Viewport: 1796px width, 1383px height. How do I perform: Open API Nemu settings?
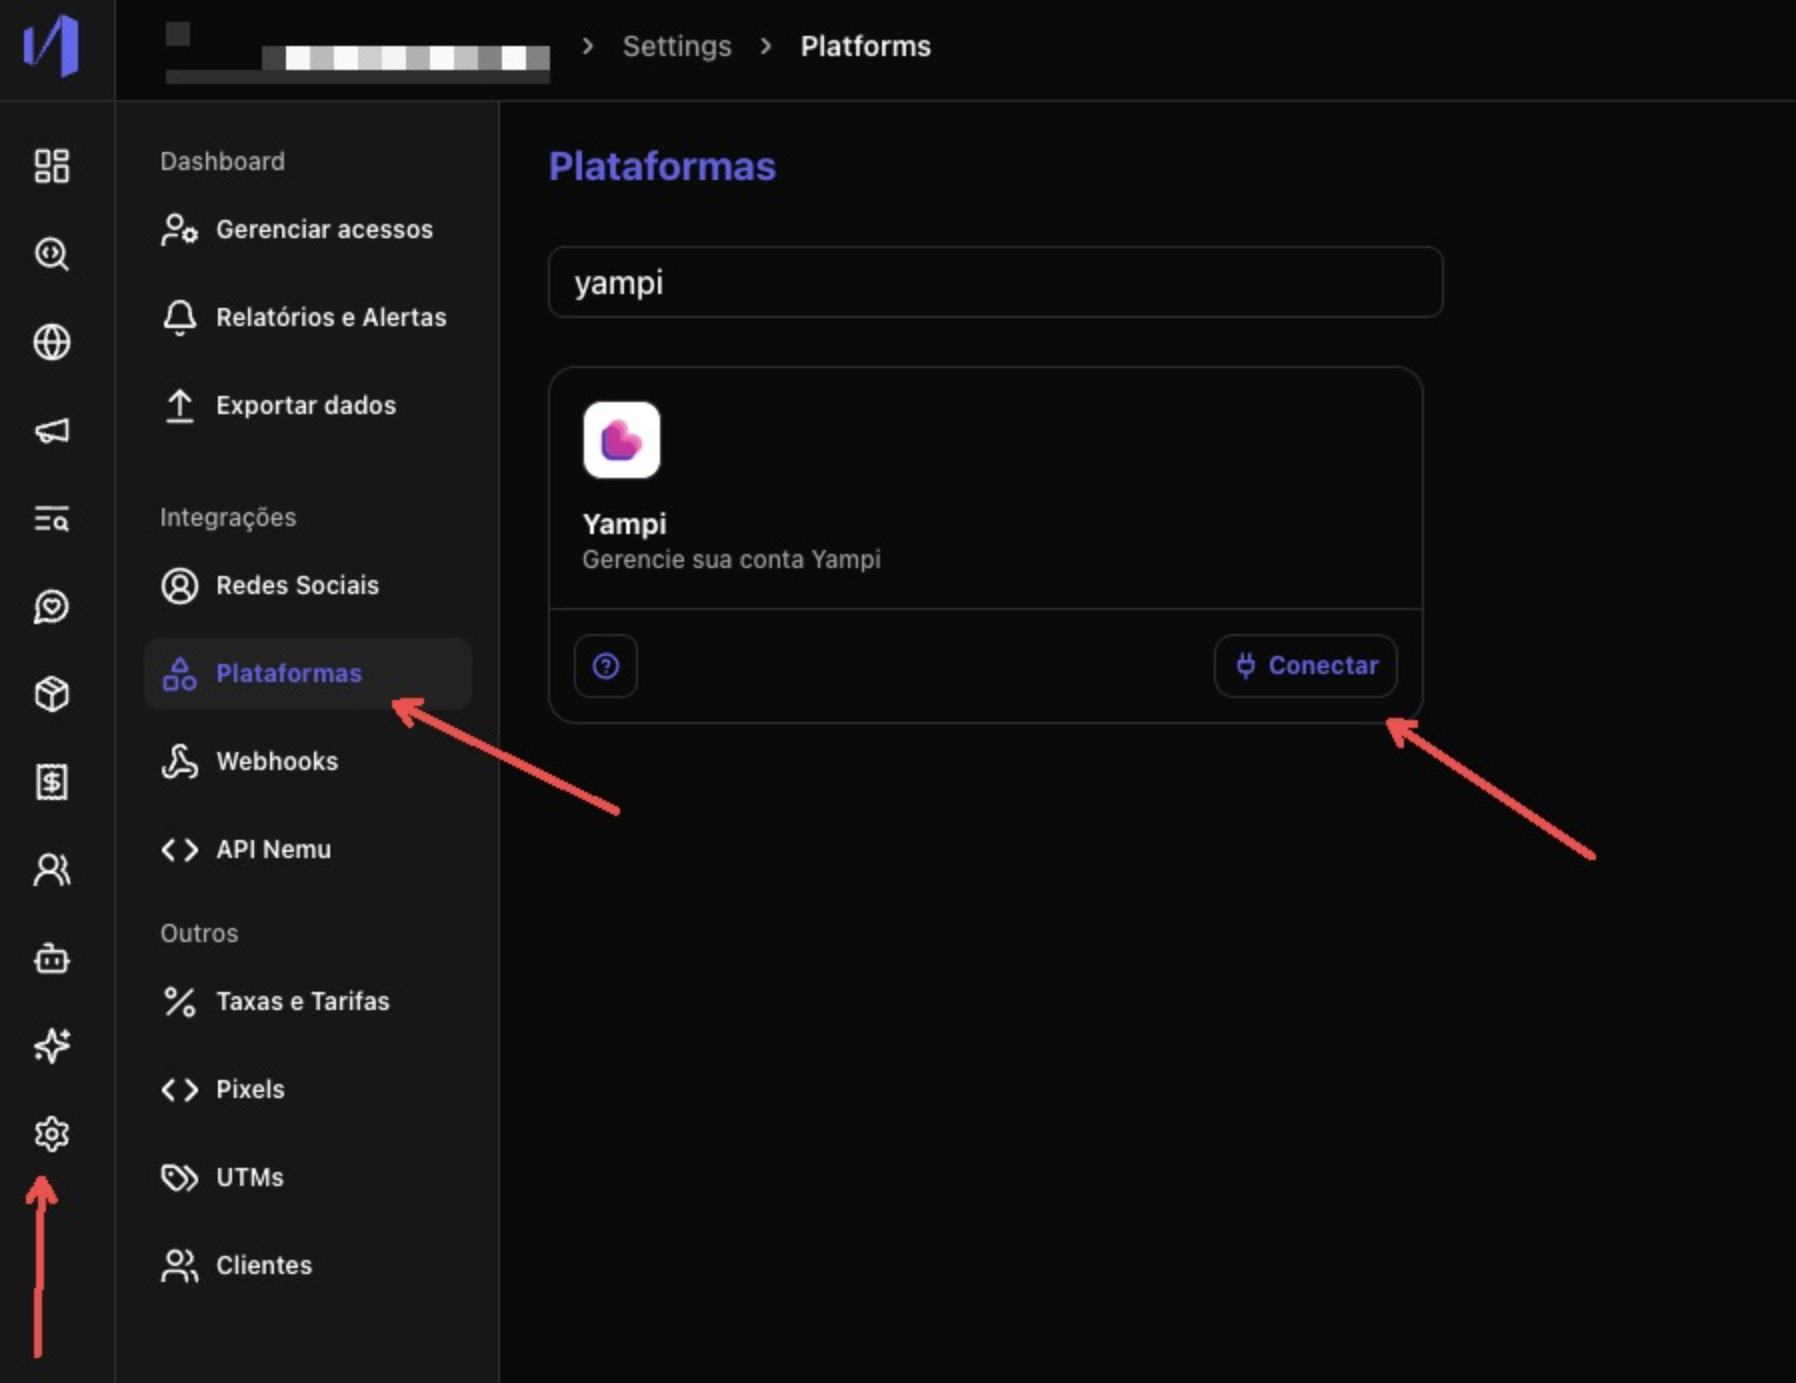[308, 850]
